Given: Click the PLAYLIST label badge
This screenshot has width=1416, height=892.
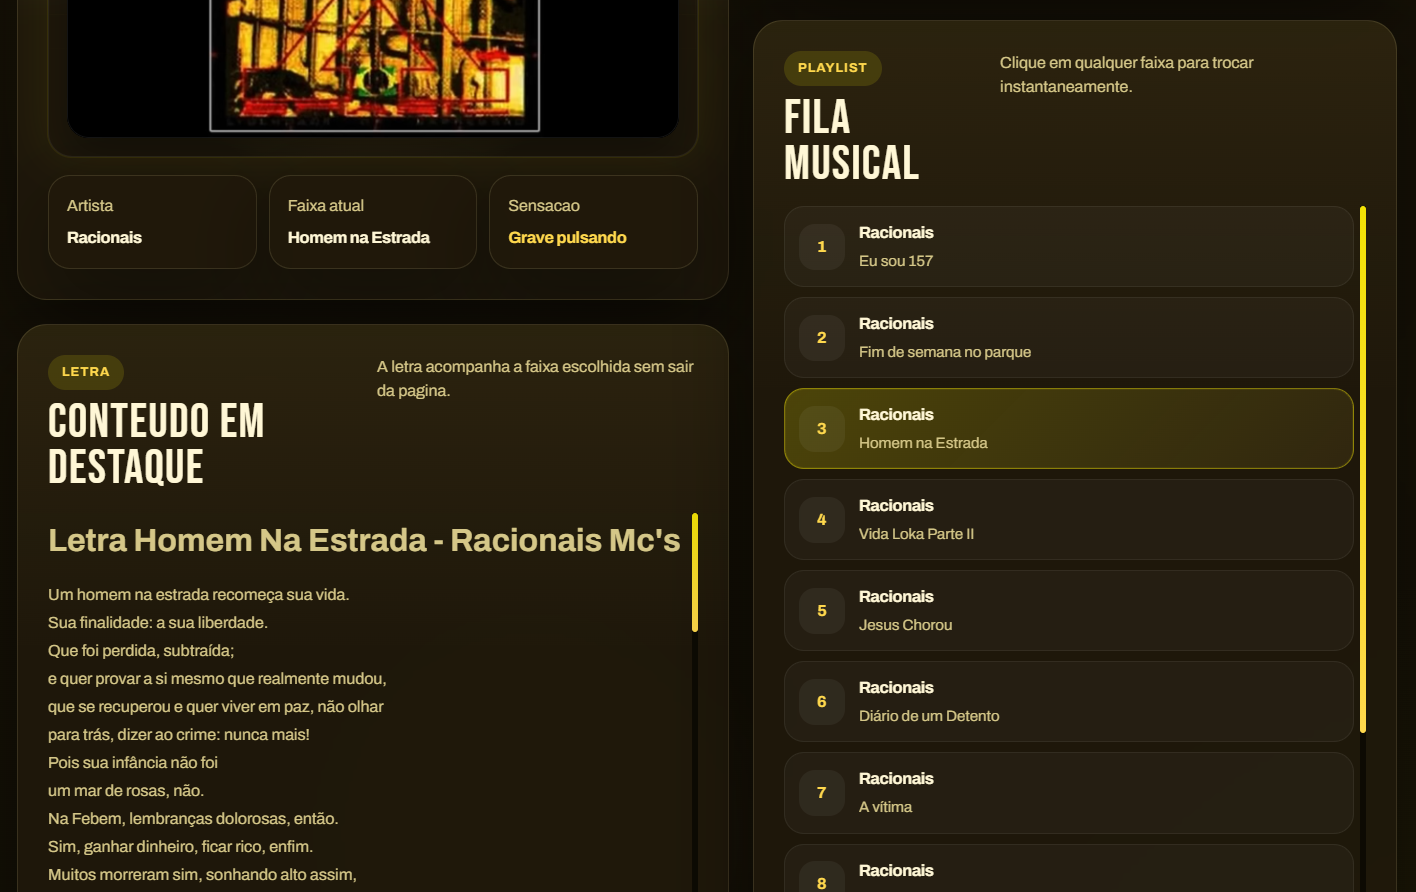Looking at the screenshot, I should [x=833, y=68].
